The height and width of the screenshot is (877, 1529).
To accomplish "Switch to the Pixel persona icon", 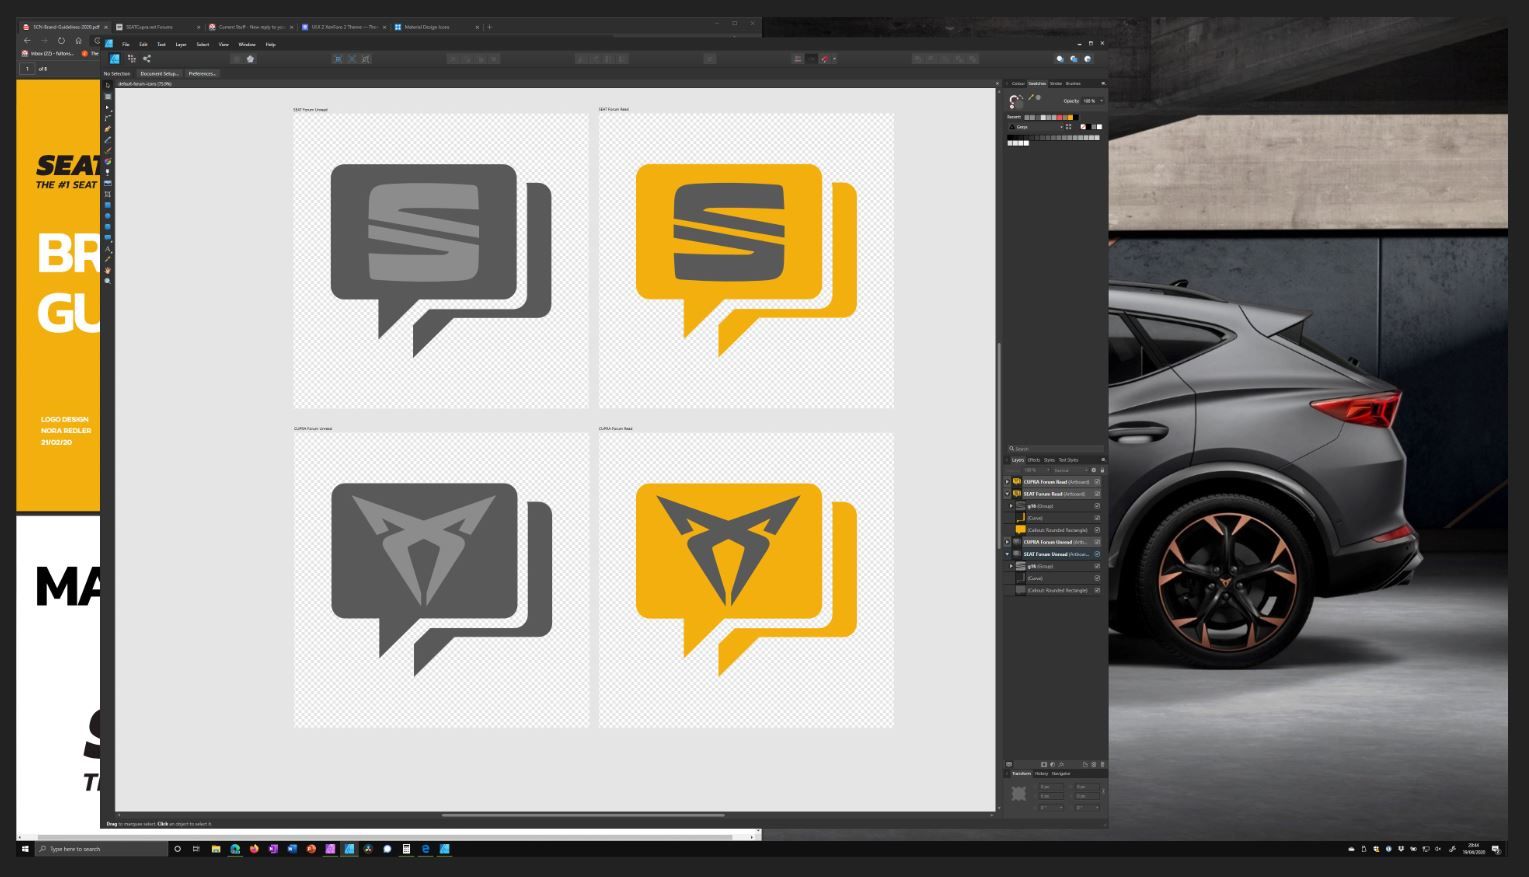I will tap(131, 59).
